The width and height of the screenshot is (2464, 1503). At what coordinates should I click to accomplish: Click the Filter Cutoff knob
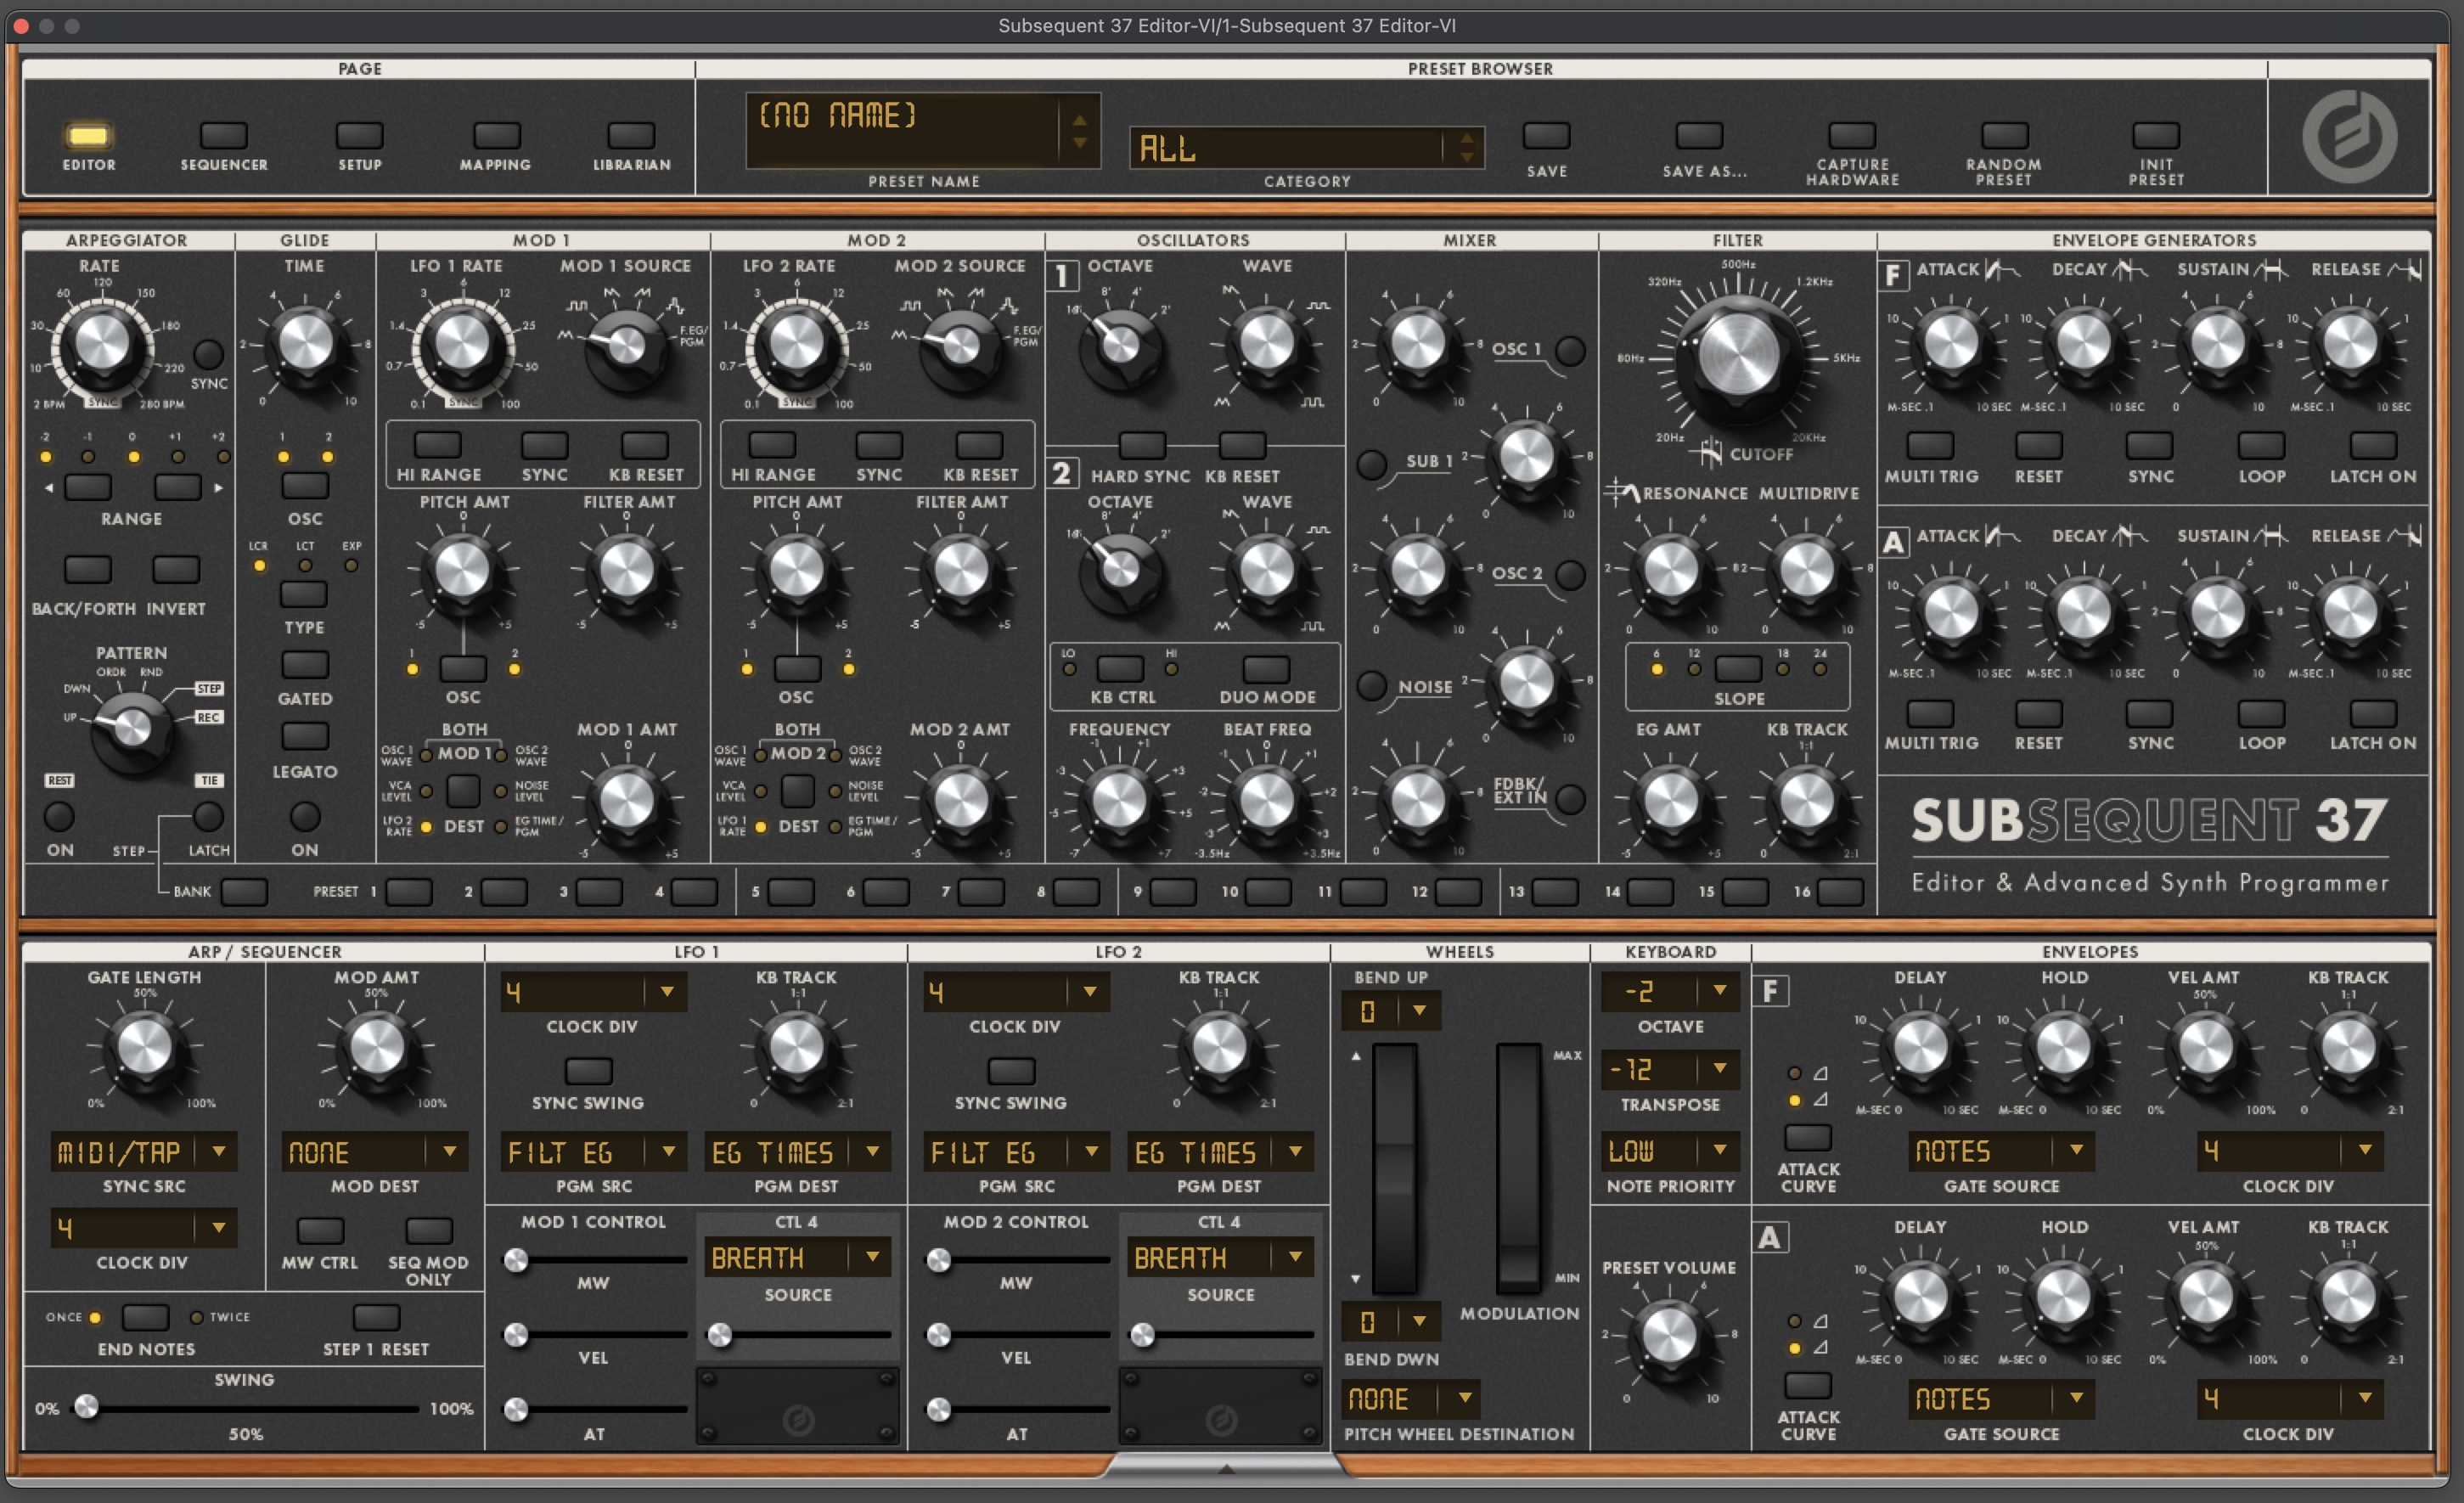point(1738,355)
